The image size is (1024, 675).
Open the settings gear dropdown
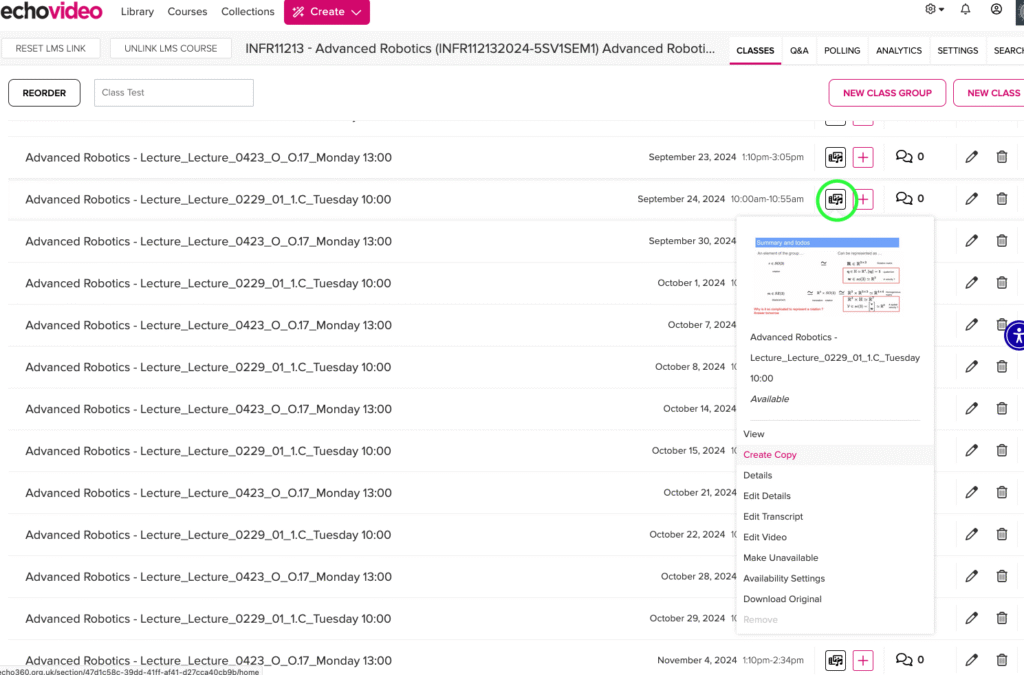932,10
